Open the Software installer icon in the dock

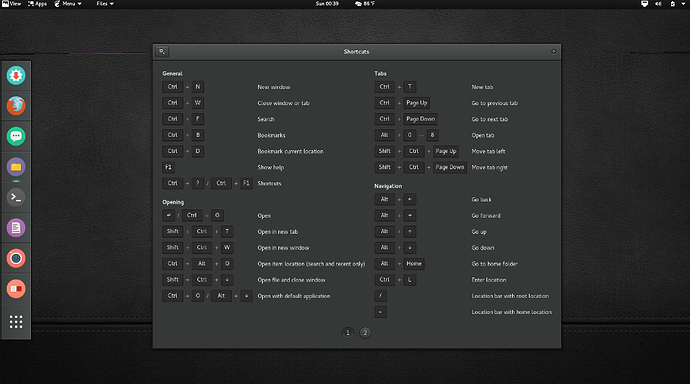pos(16,76)
